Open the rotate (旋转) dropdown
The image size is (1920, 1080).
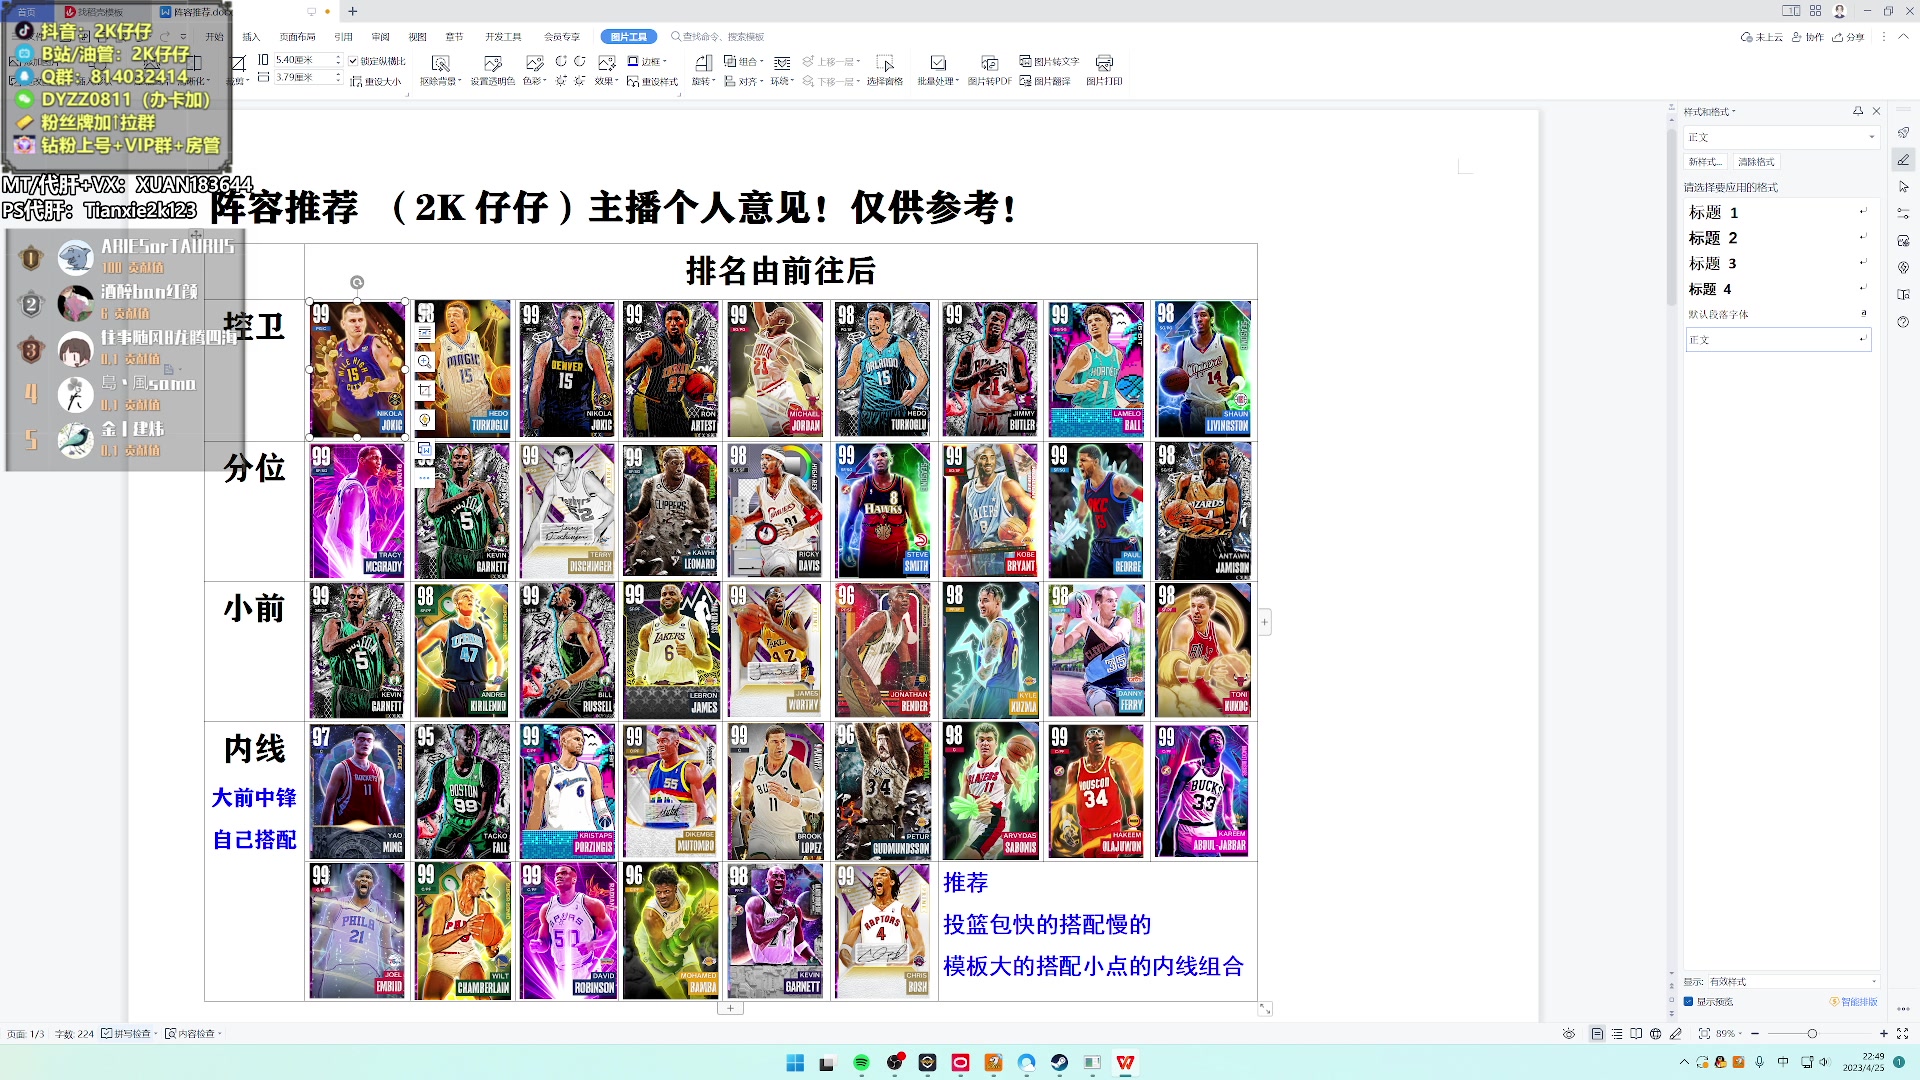[x=703, y=70]
